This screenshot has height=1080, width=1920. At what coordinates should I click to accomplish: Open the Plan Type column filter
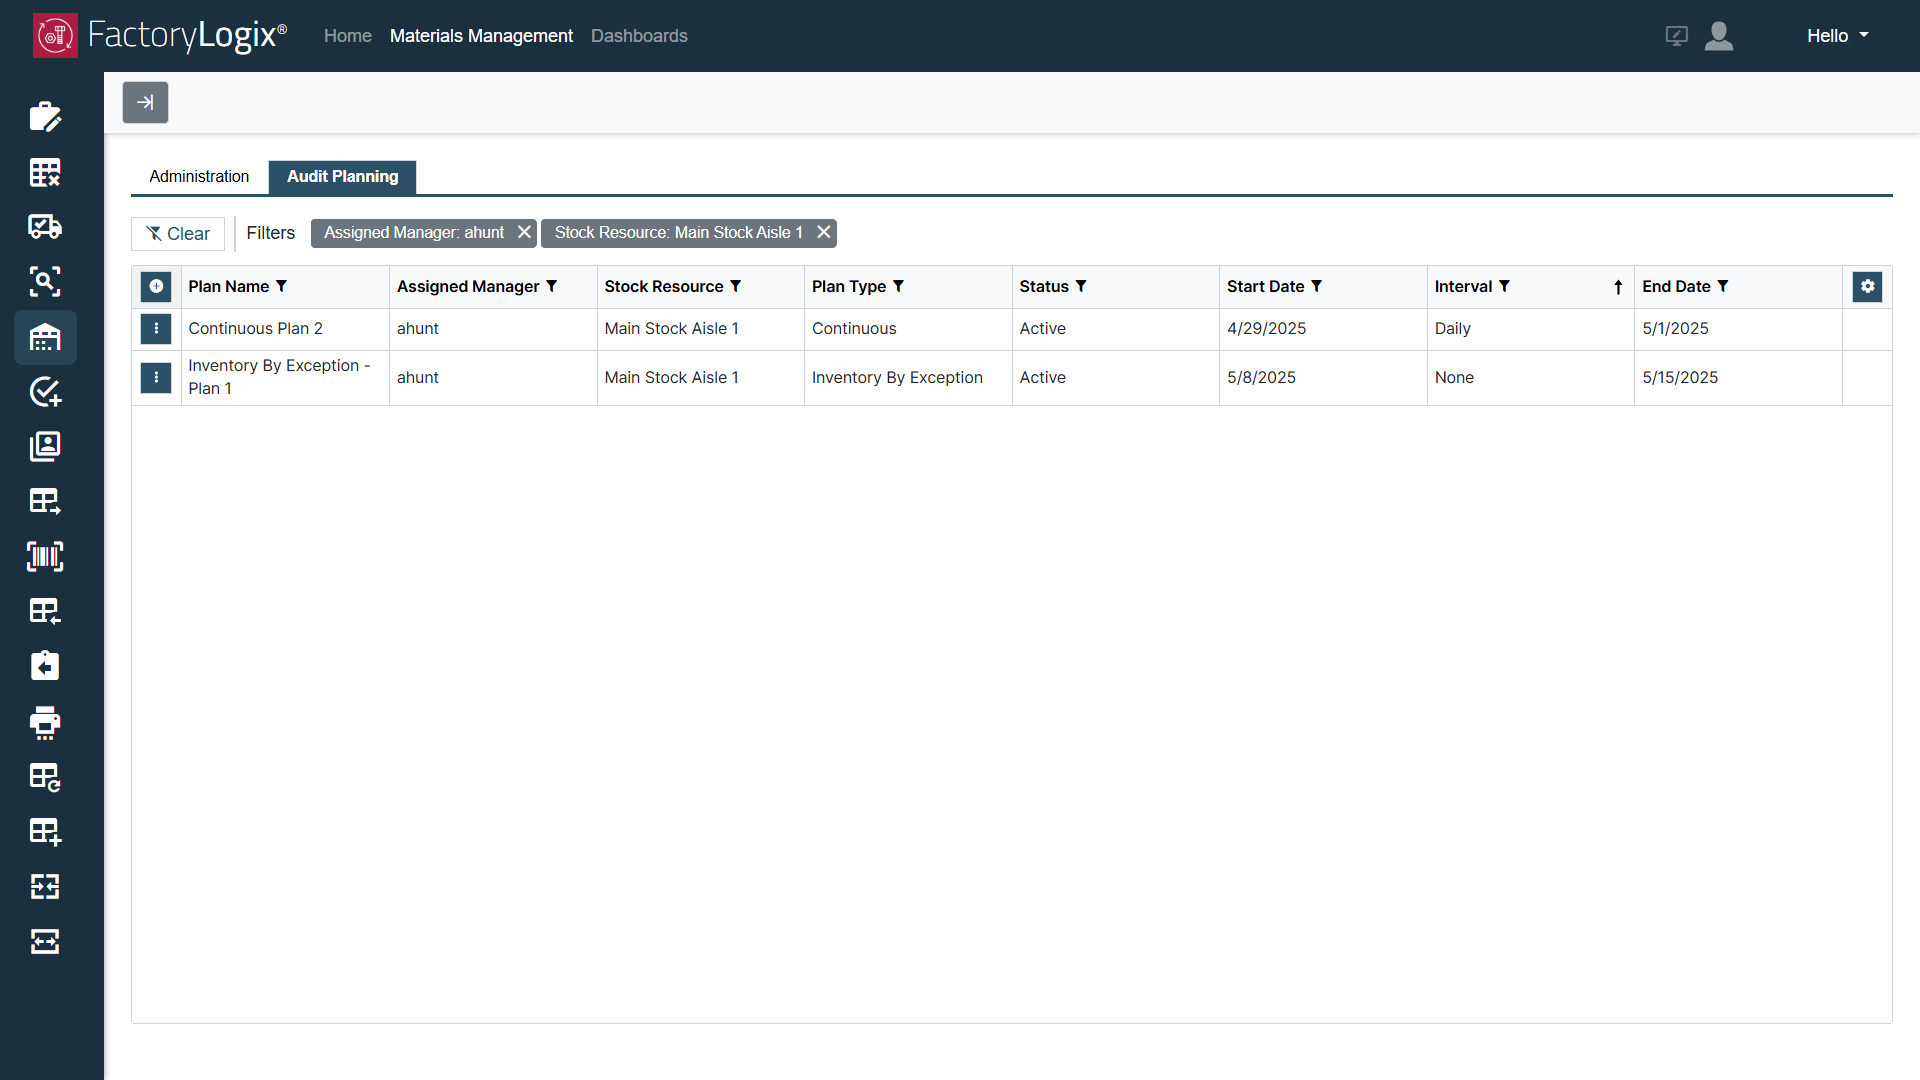click(899, 286)
